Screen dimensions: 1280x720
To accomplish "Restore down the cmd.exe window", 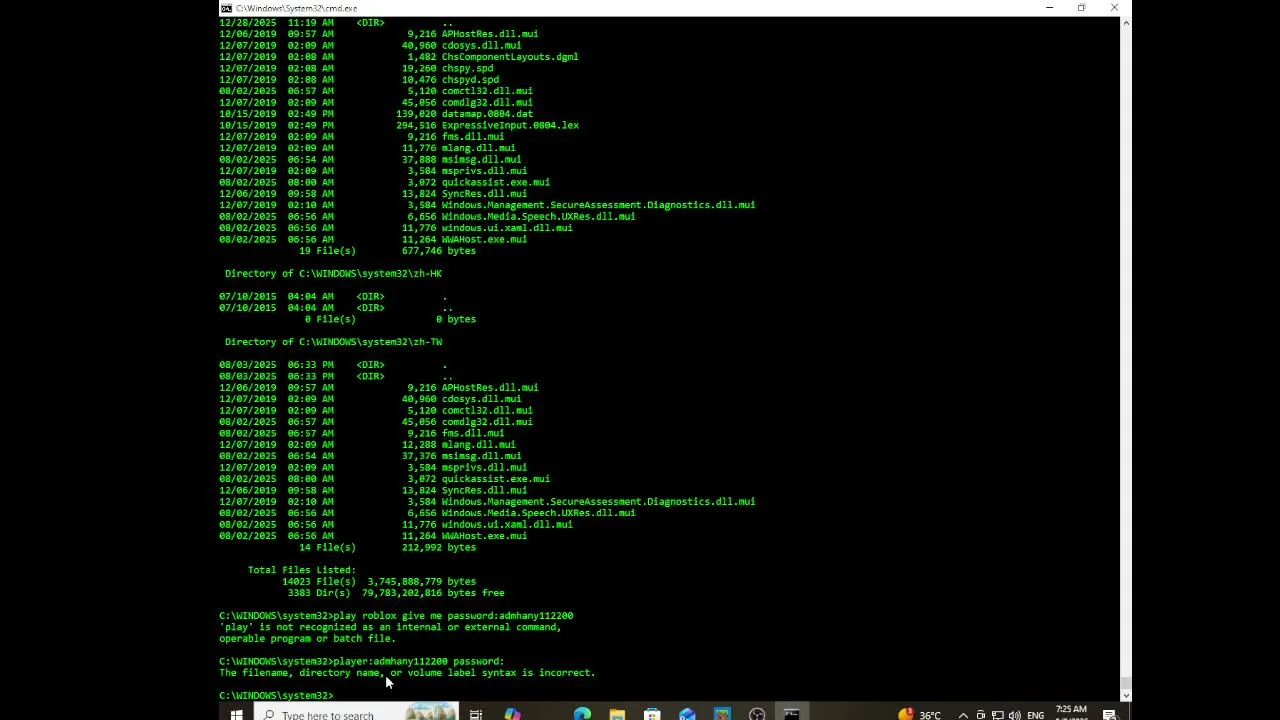I will (1081, 8).
